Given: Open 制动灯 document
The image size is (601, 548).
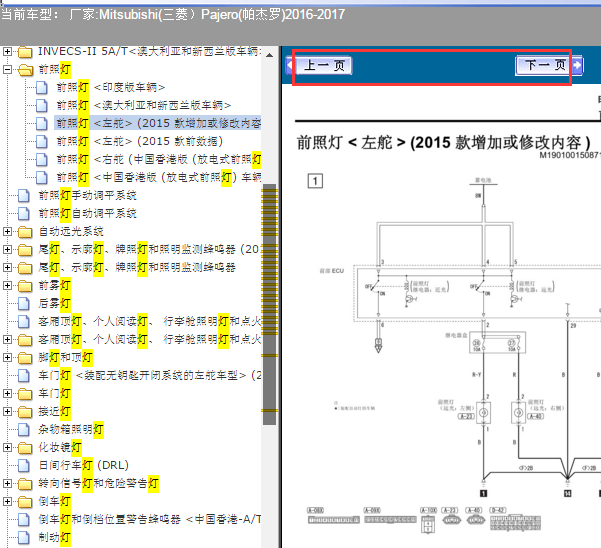Looking at the screenshot, I should 54,538.
